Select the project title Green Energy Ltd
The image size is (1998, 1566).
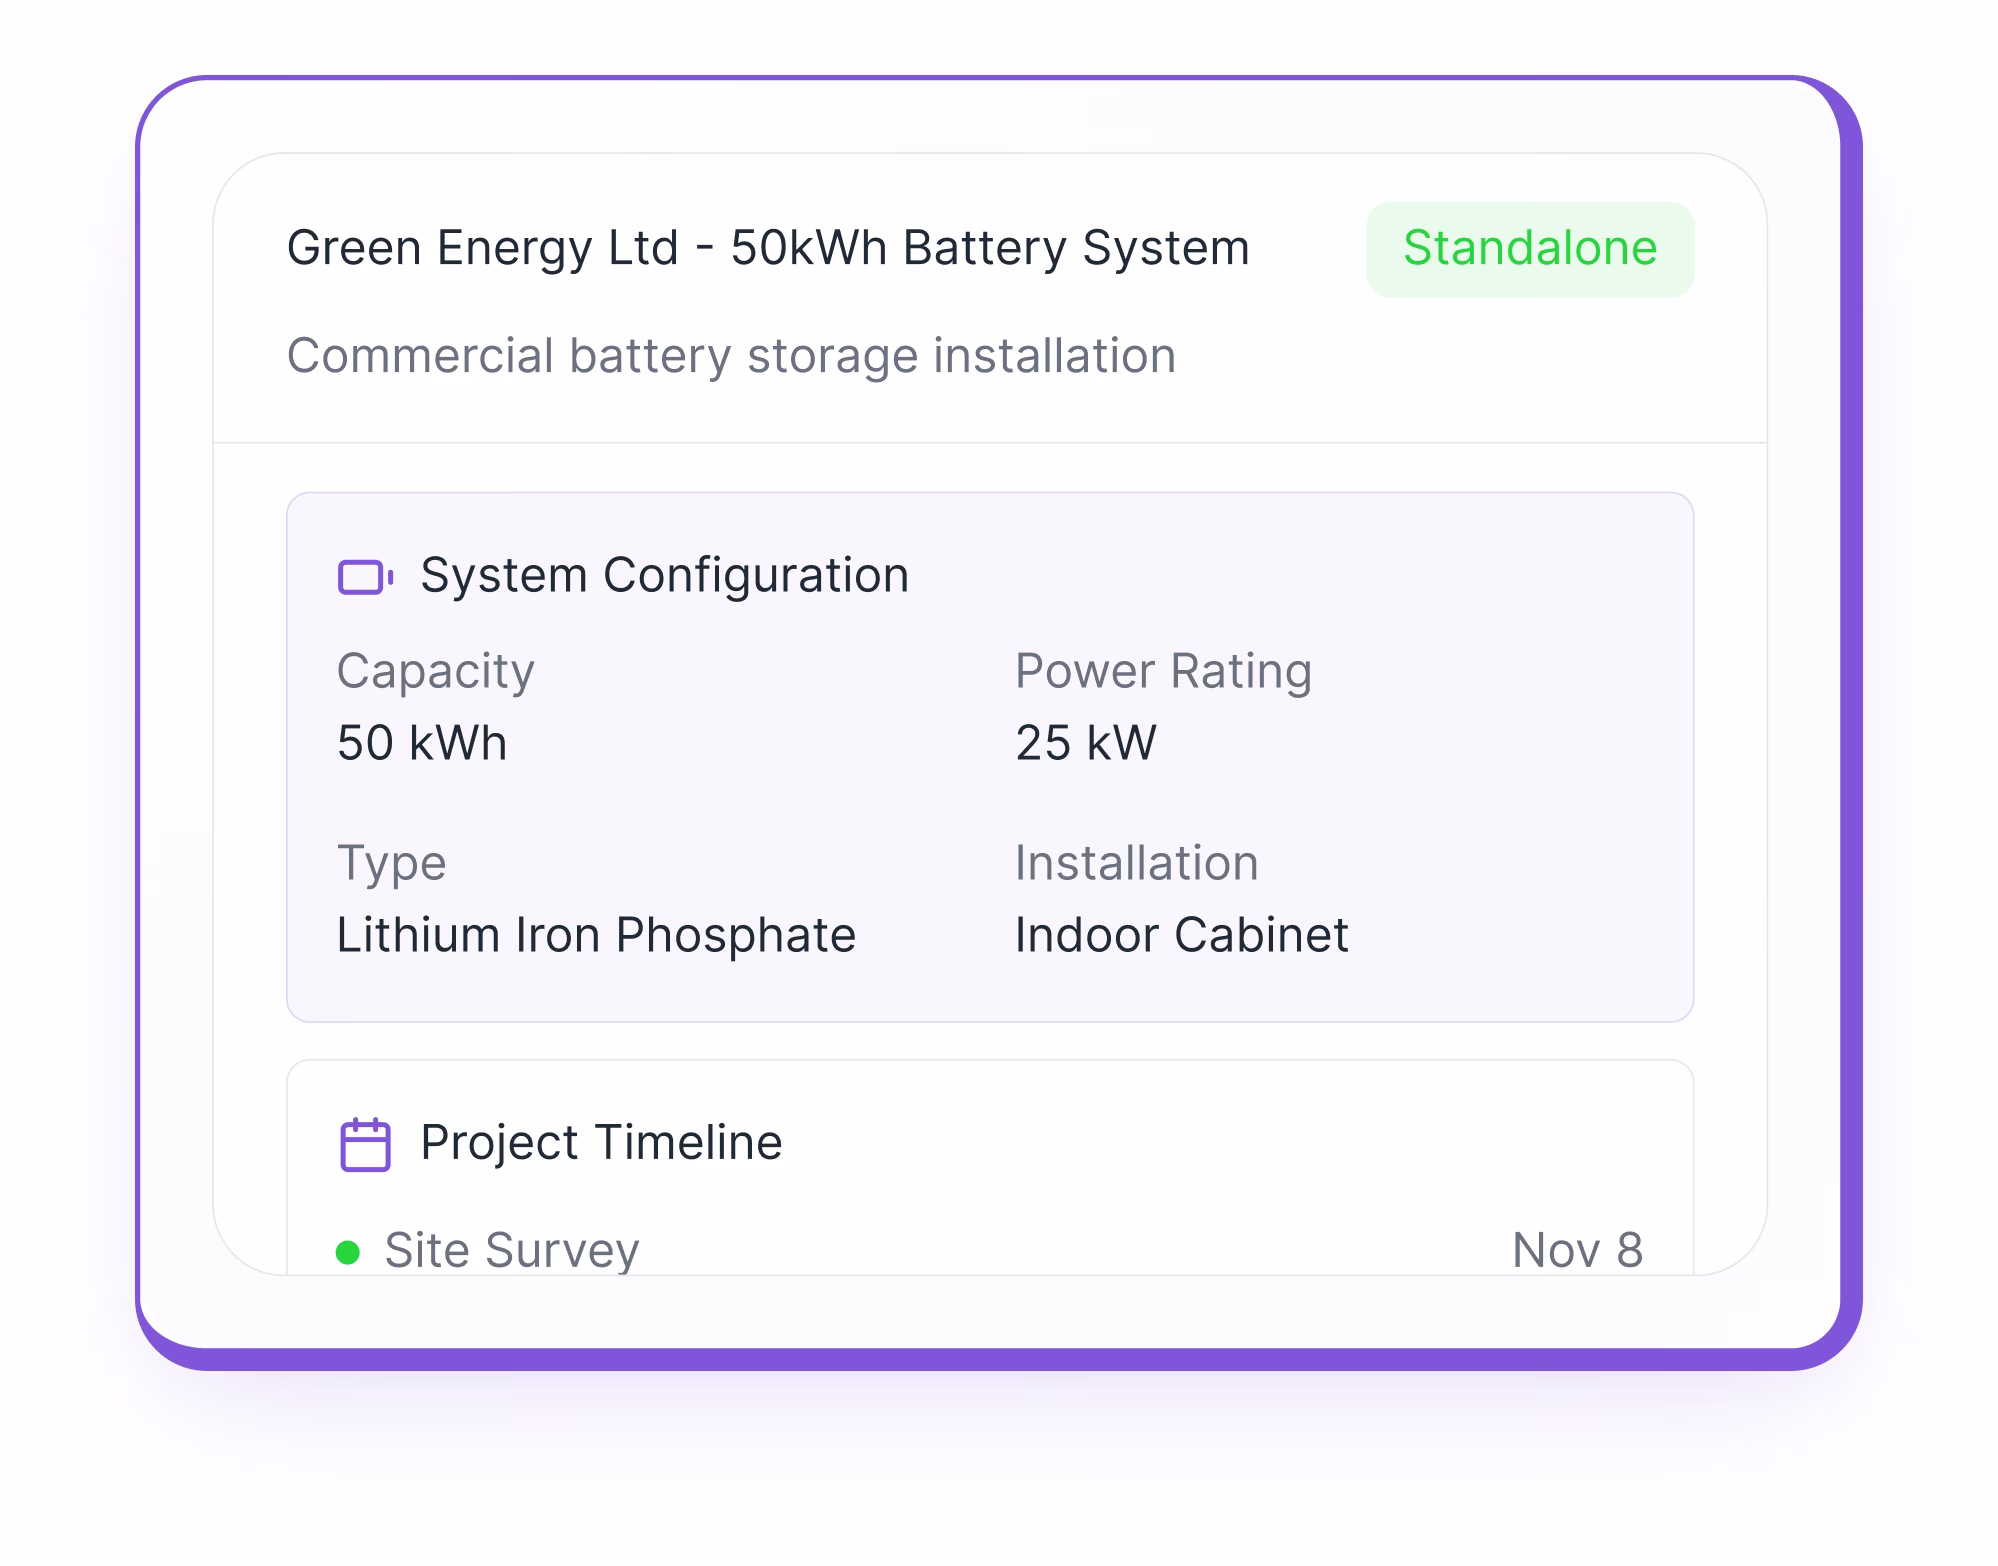[767, 247]
